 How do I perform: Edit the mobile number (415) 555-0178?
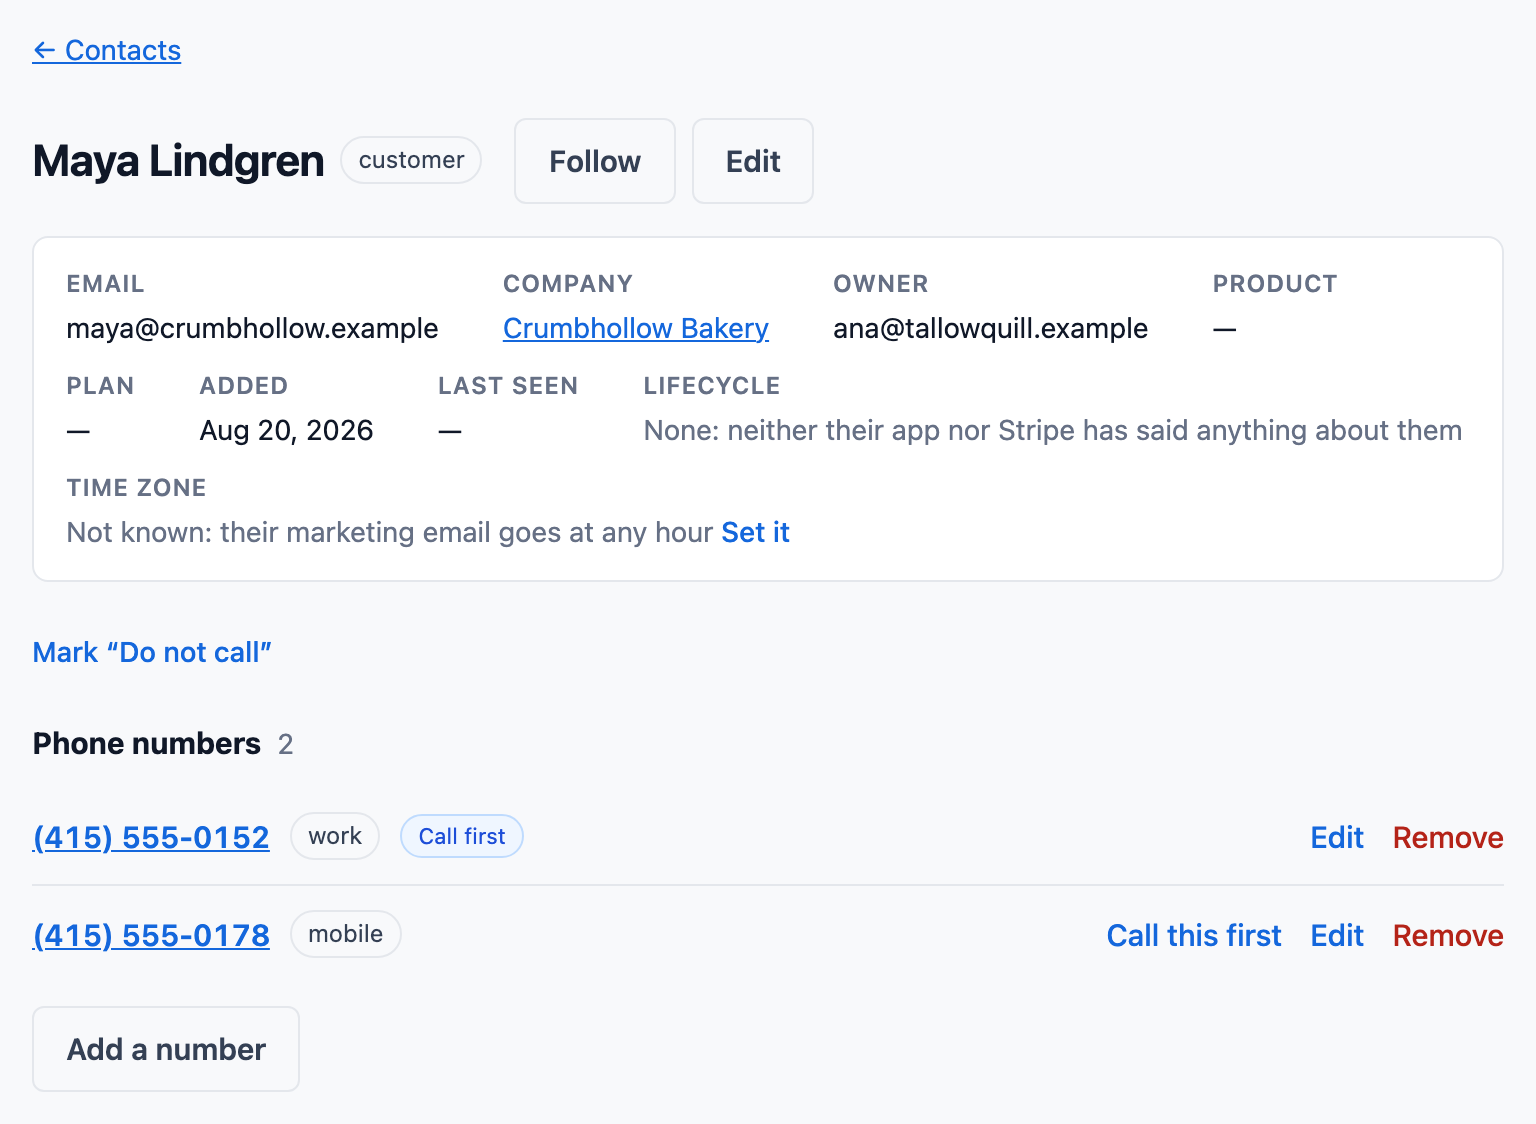coord(1337,935)
